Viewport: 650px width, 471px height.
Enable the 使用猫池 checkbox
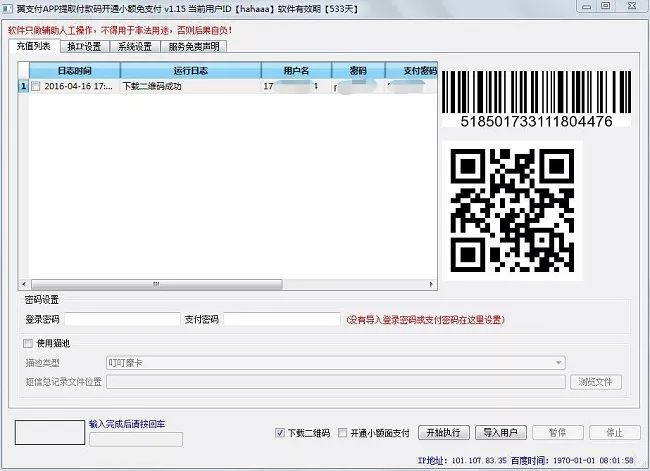(28, 343)
